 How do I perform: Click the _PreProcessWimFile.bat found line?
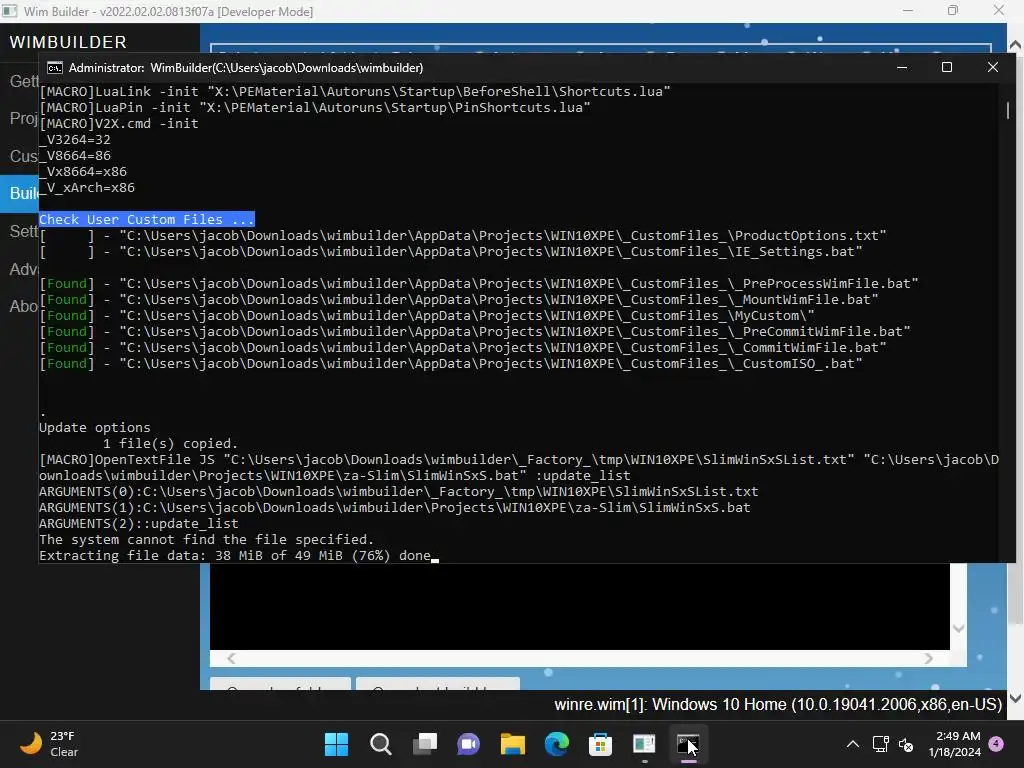[x=479, y=283]
